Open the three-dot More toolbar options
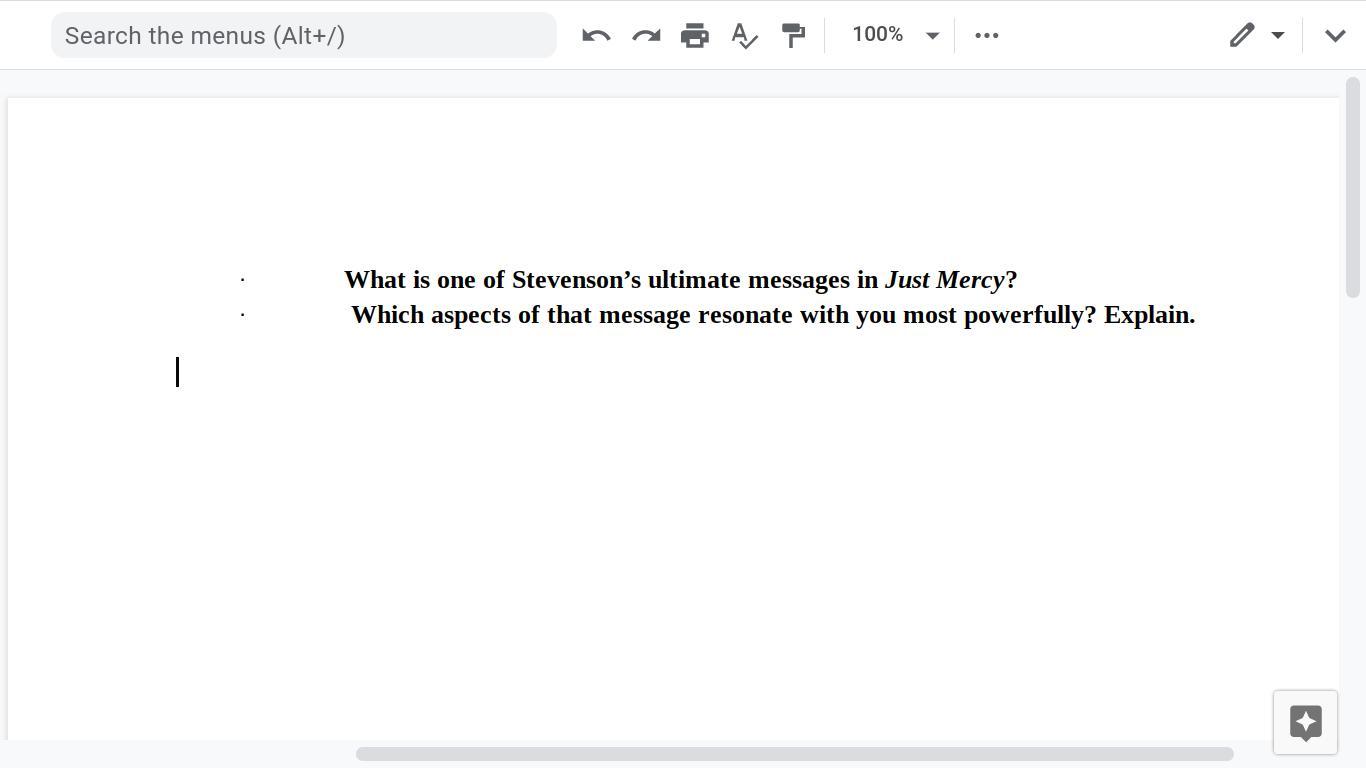 point(986,35)
